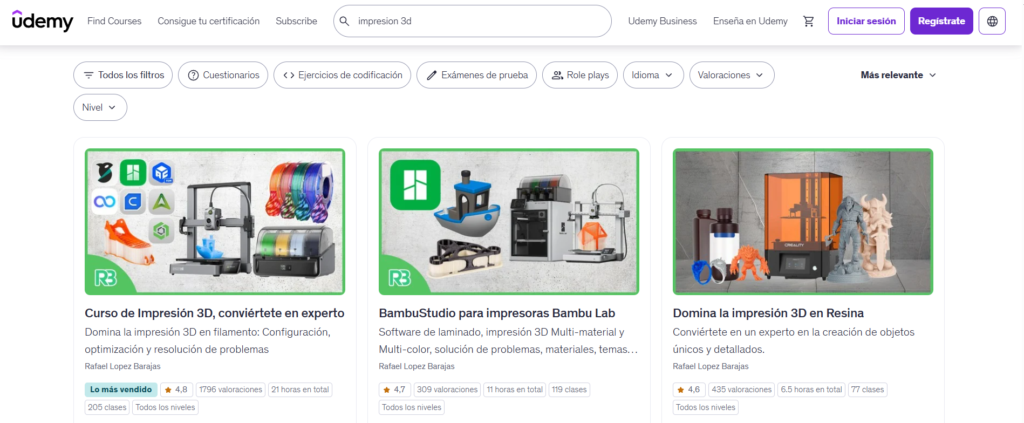
Task: Filter by Cuestionarios
Action: click(x=223, y=75)
